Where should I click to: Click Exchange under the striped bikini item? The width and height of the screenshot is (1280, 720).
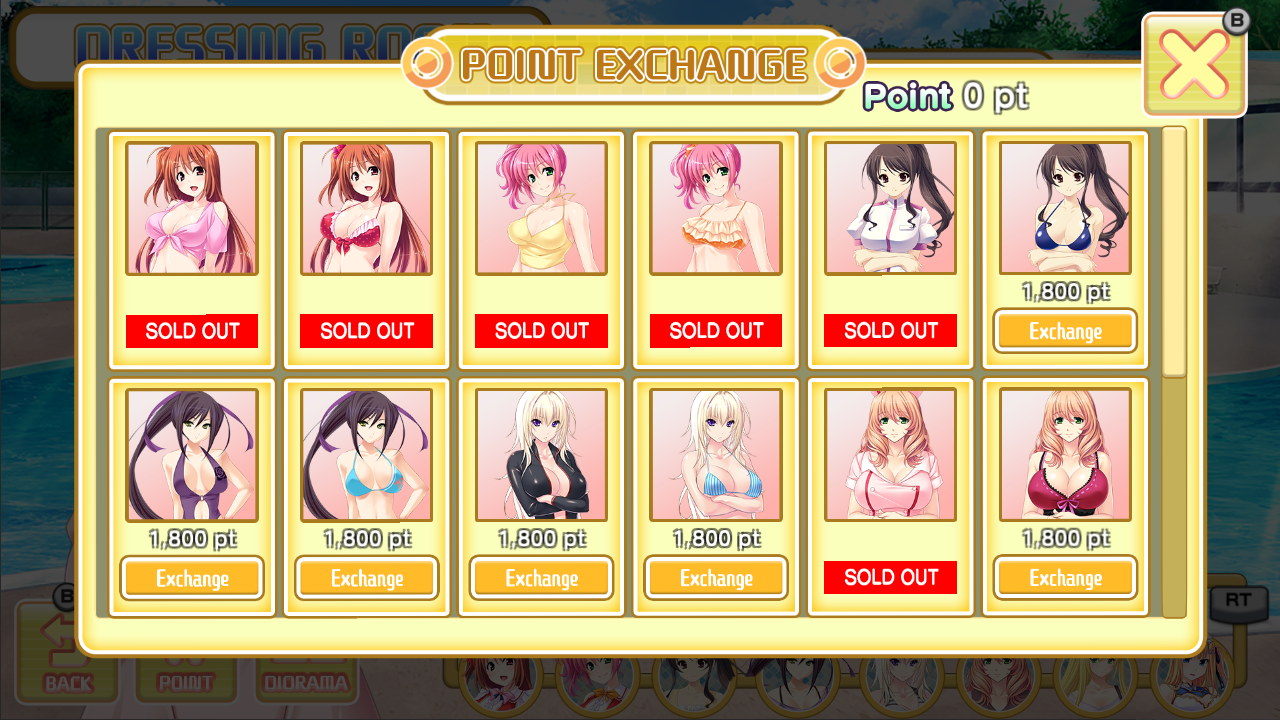[716, 578]
